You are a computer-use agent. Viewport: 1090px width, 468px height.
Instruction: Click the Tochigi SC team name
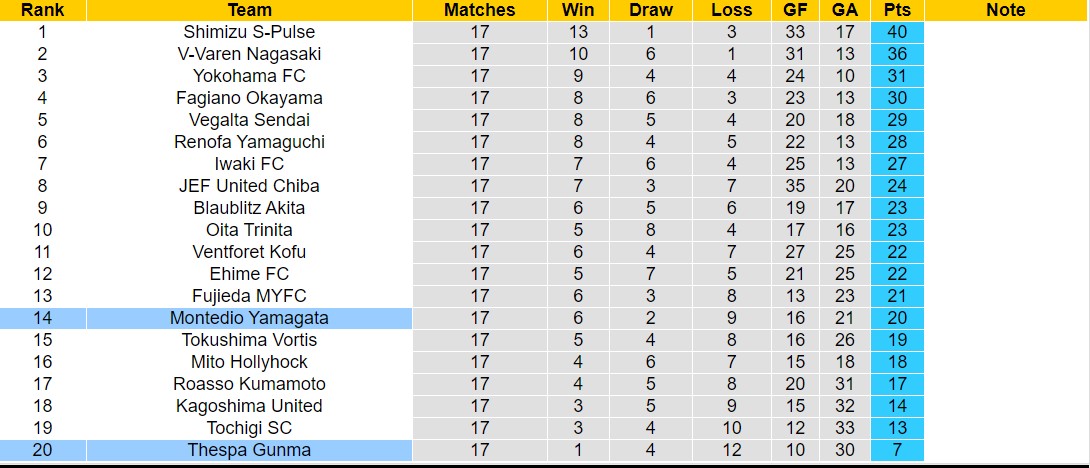pyautogui.click(x=249, y=428)
